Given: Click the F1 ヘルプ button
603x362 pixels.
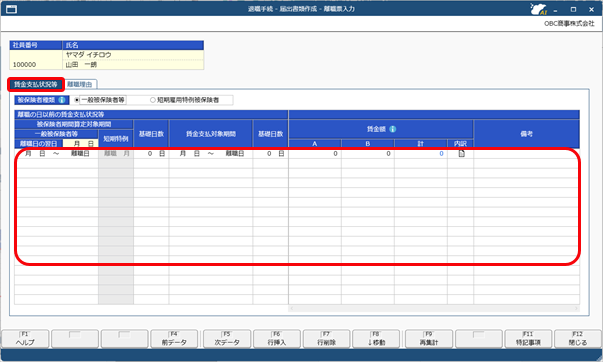Looking at the screenshot, I should coord(25,339).
